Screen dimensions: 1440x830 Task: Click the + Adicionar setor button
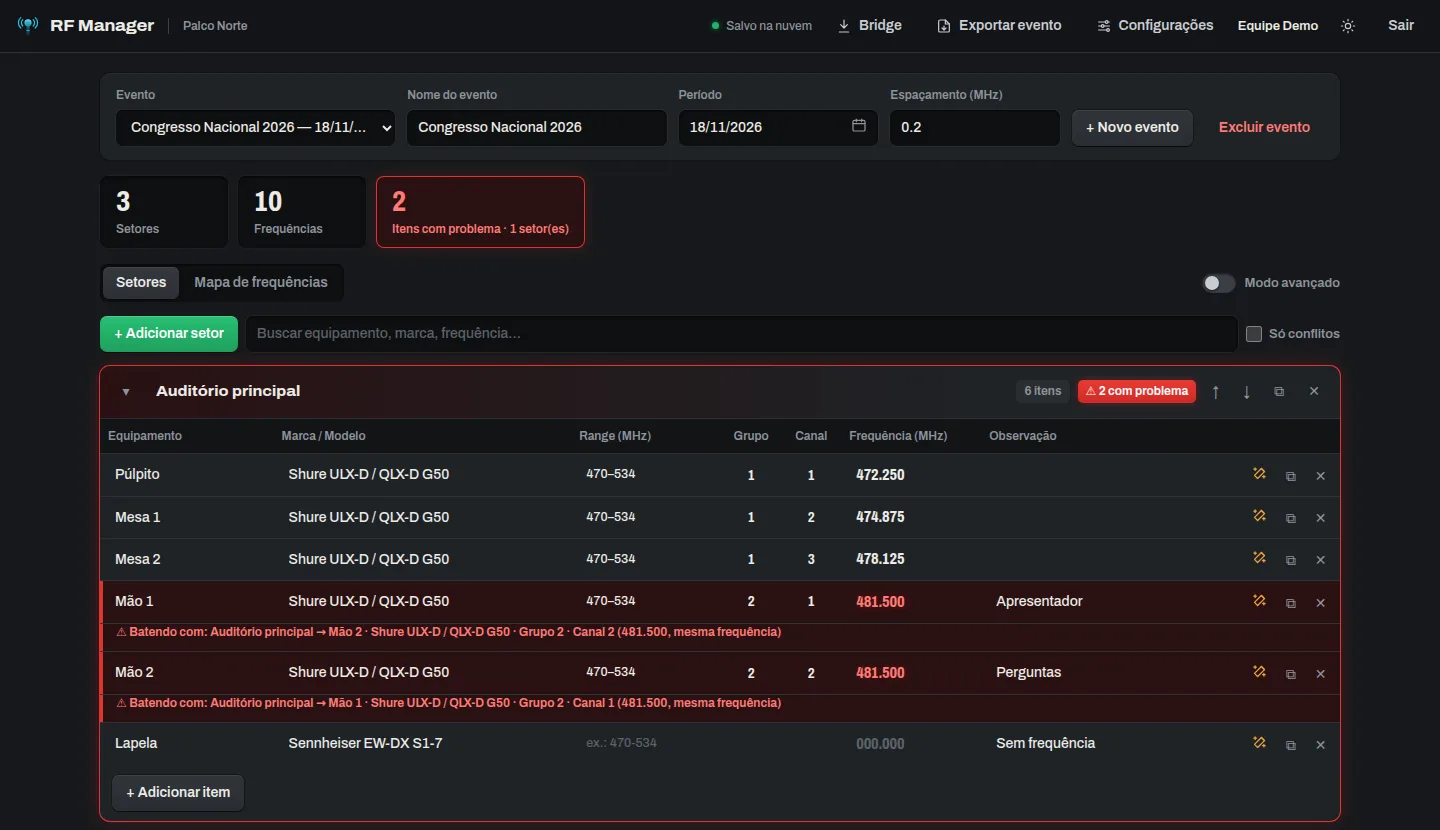click(169, 334)
